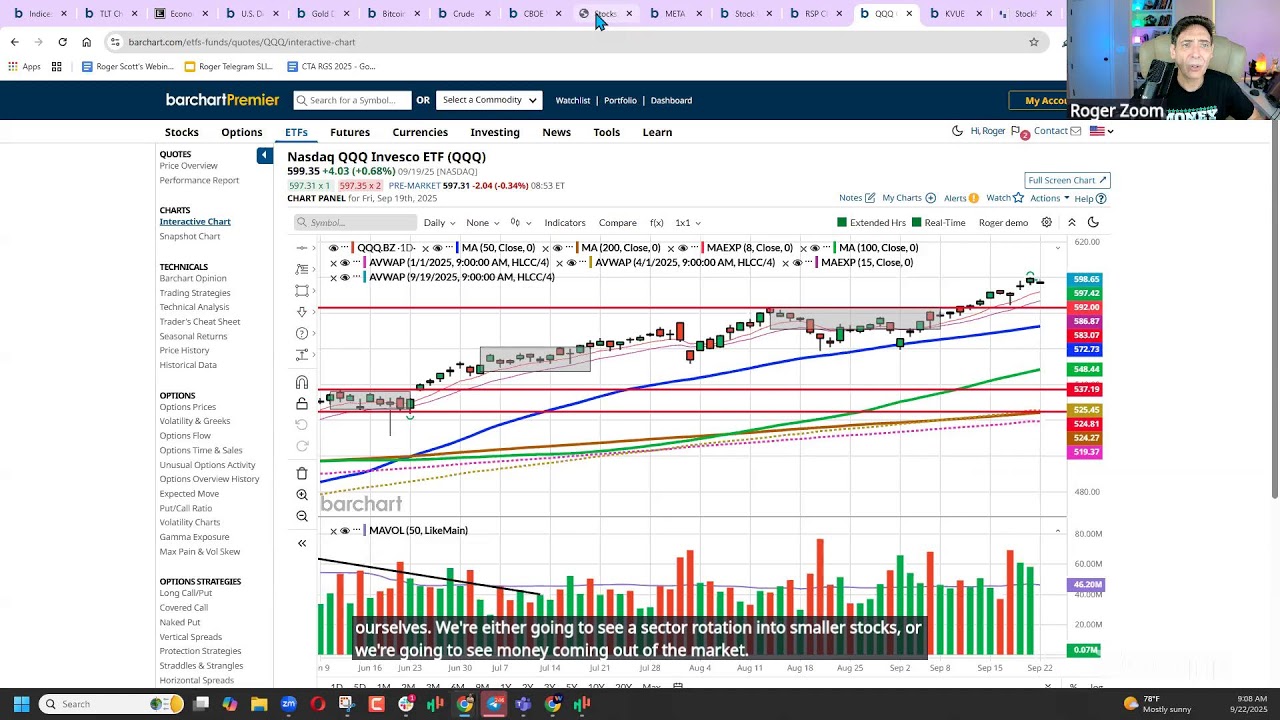Hide the MA (50, Close, 0) indicator

click(437, 248)
